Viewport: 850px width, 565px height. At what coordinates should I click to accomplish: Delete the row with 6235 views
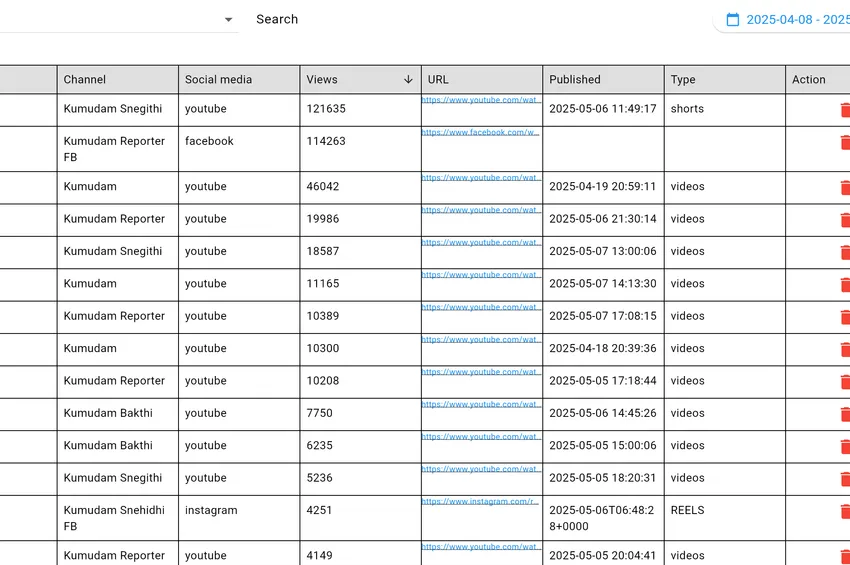click(x=845, y=447)
